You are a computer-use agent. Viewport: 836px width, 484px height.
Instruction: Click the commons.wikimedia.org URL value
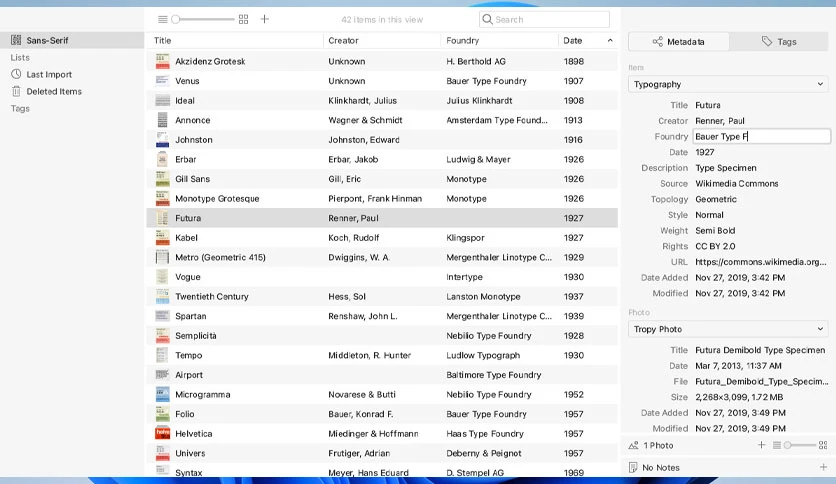(761, 262)
